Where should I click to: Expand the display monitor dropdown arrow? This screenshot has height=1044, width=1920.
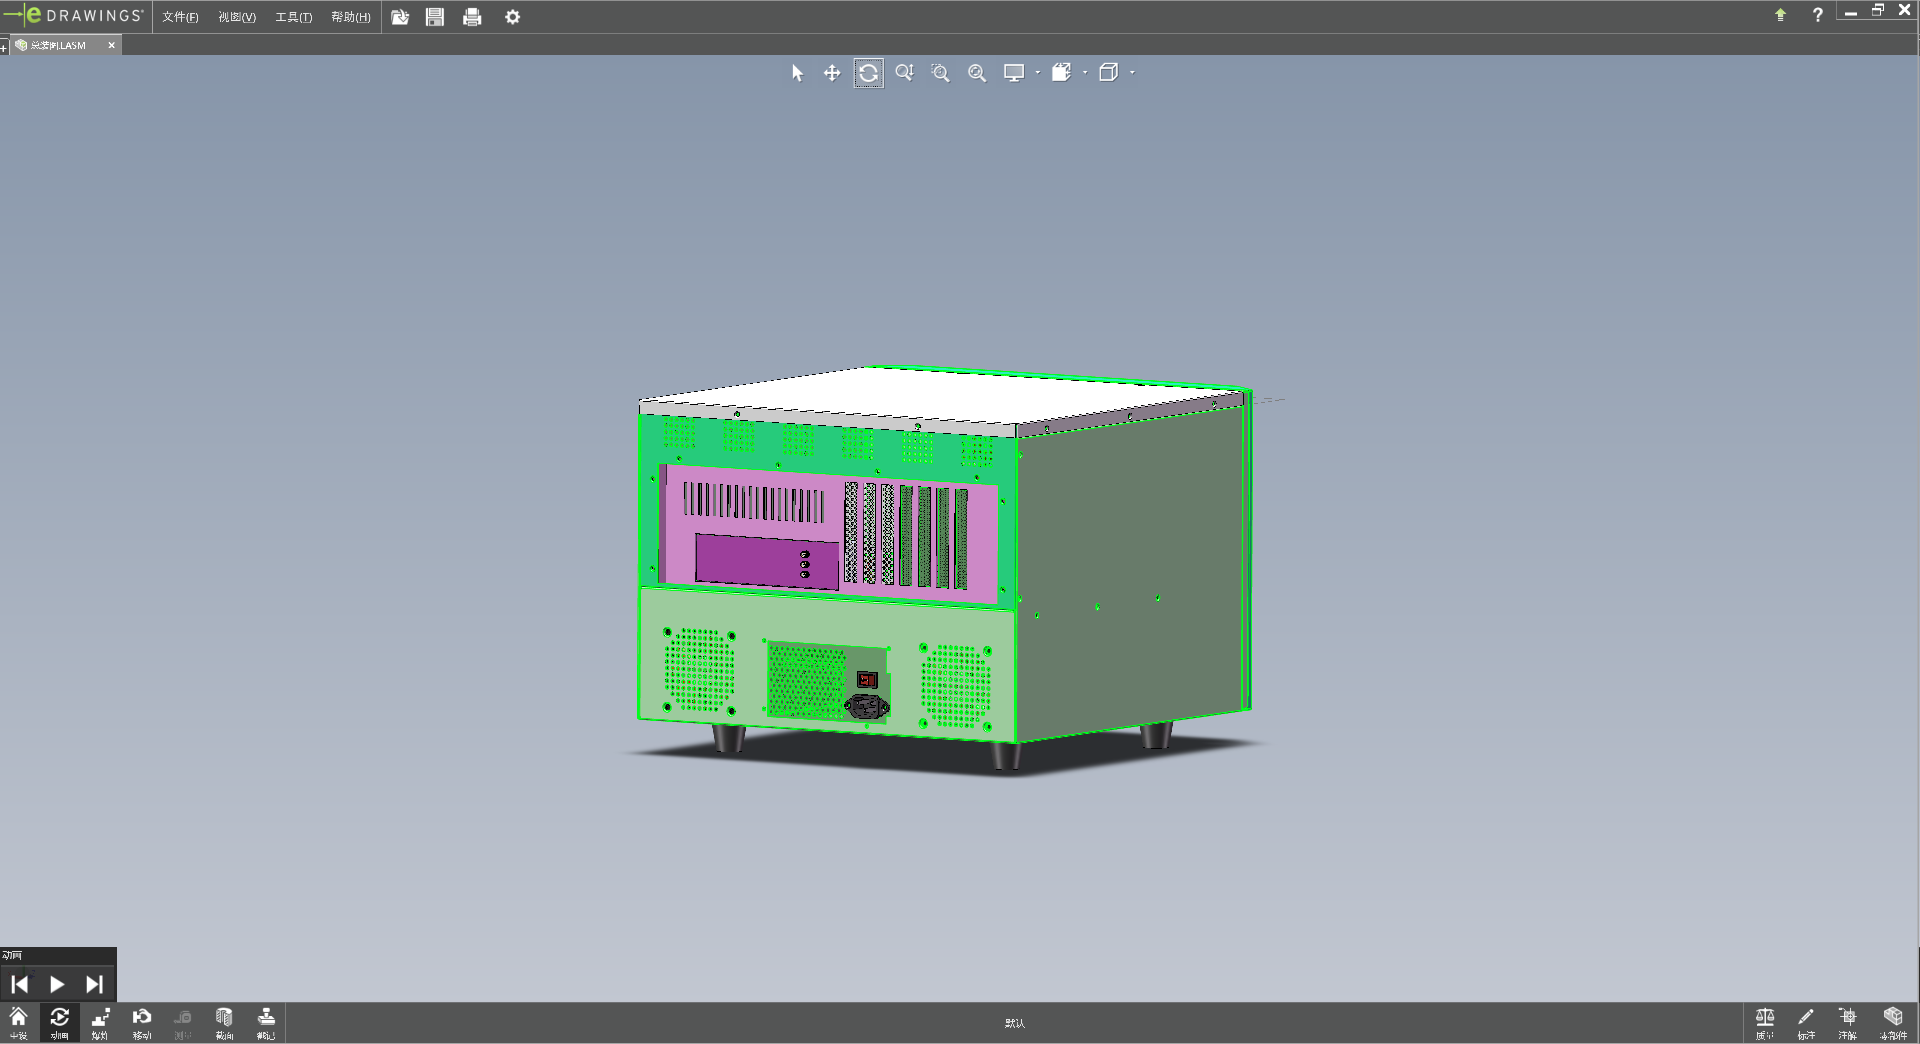click(1038, 73)
